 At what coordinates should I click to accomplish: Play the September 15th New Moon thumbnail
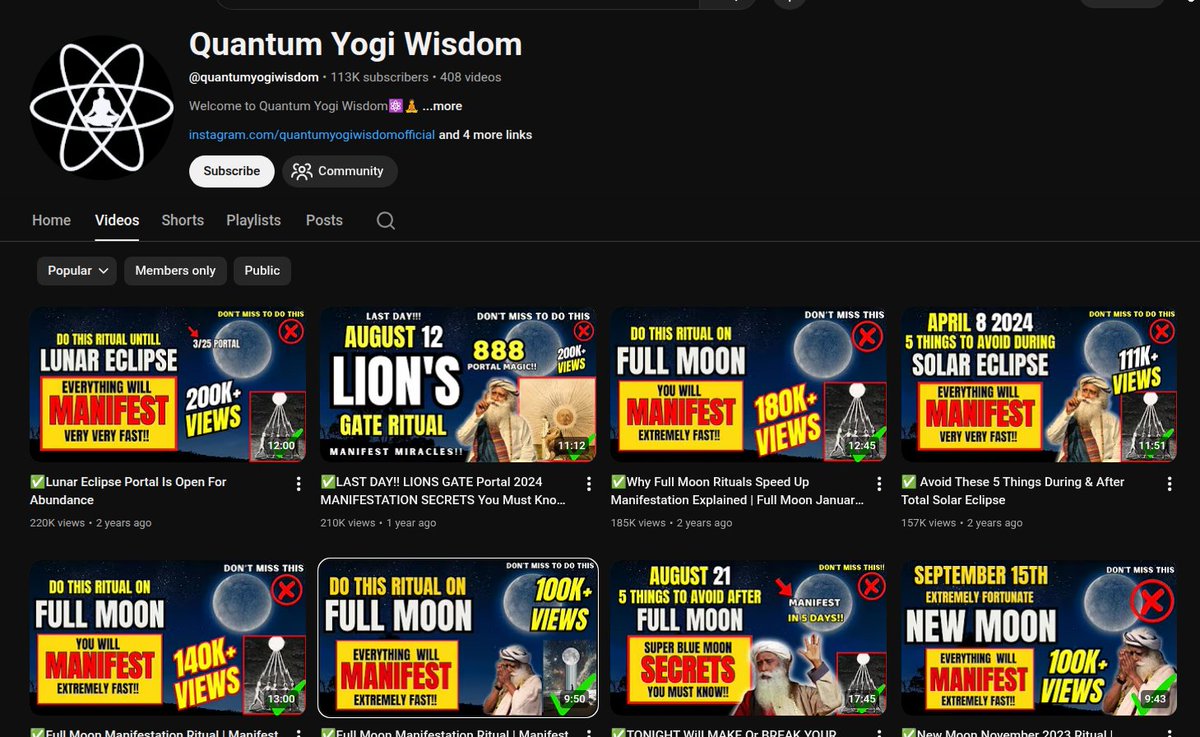tap(1038, 639)
